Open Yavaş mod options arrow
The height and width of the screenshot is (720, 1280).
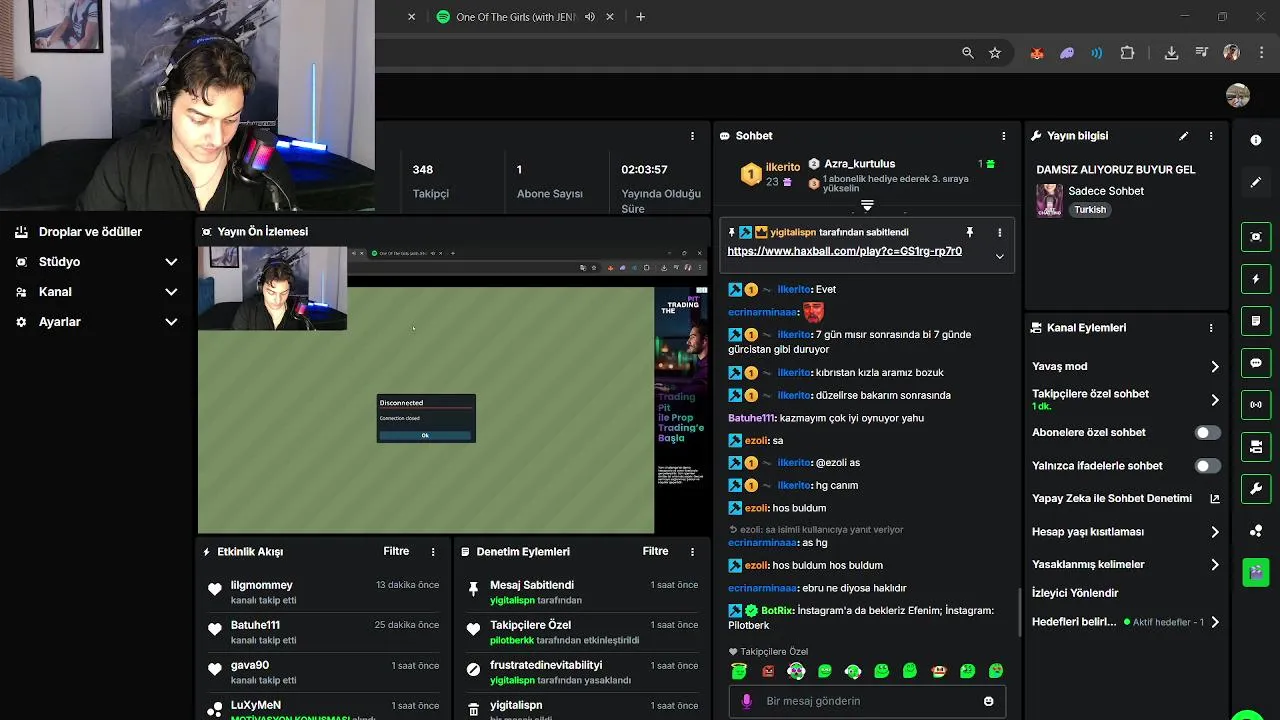[x=1215, y=367]
